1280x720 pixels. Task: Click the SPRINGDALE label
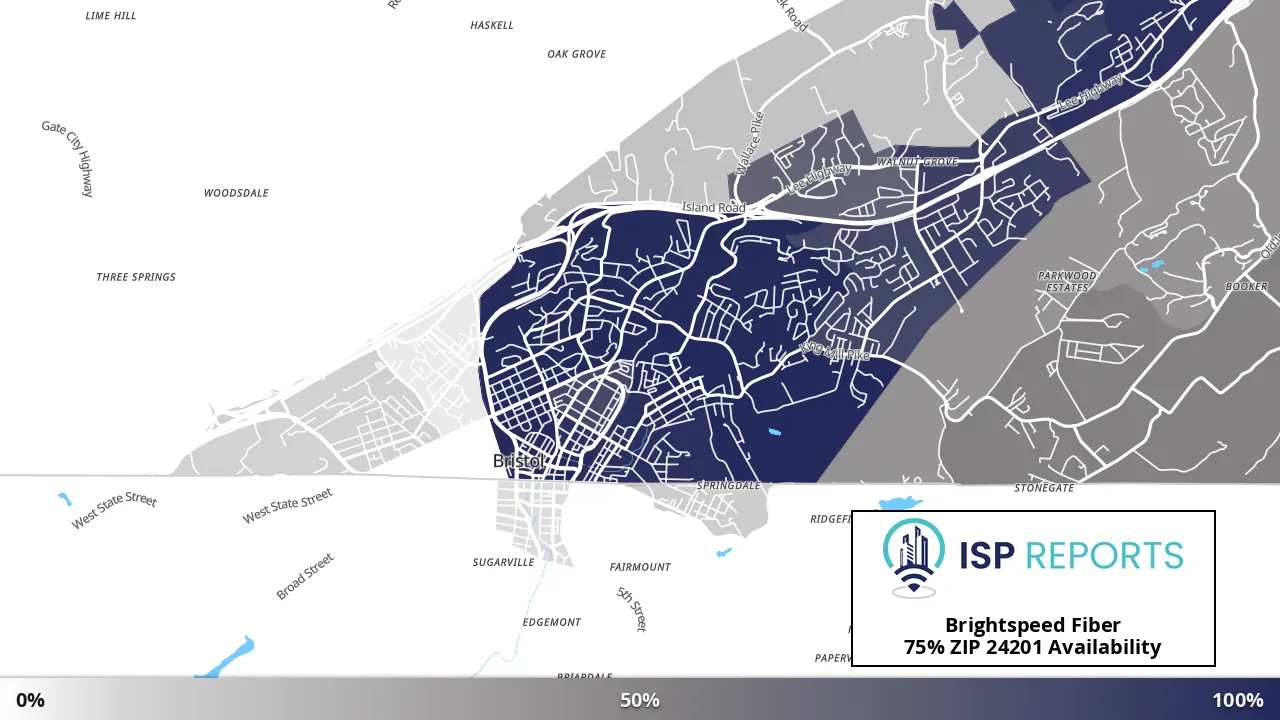729,485
